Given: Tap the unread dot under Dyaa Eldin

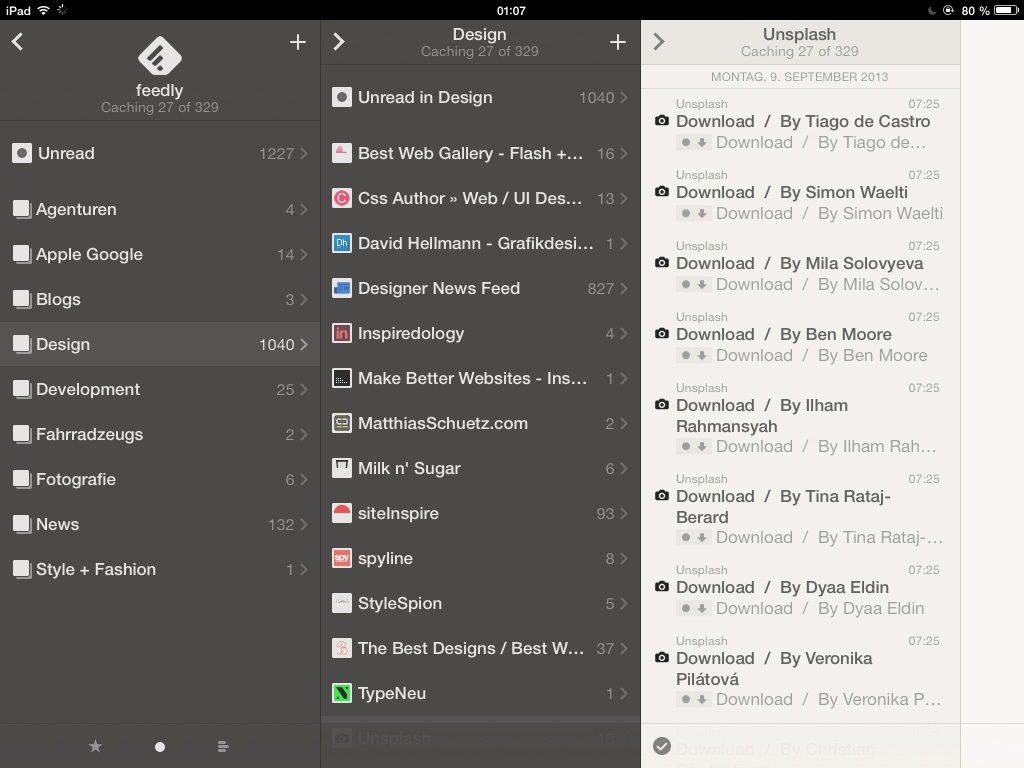Looking at the screenshot, I should coord(685,608).
